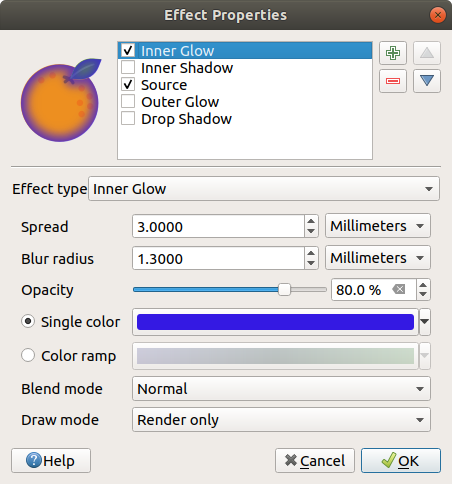Decrease opacity with the spinner down arrow
The image size is (452, 484).
[423, 295]
